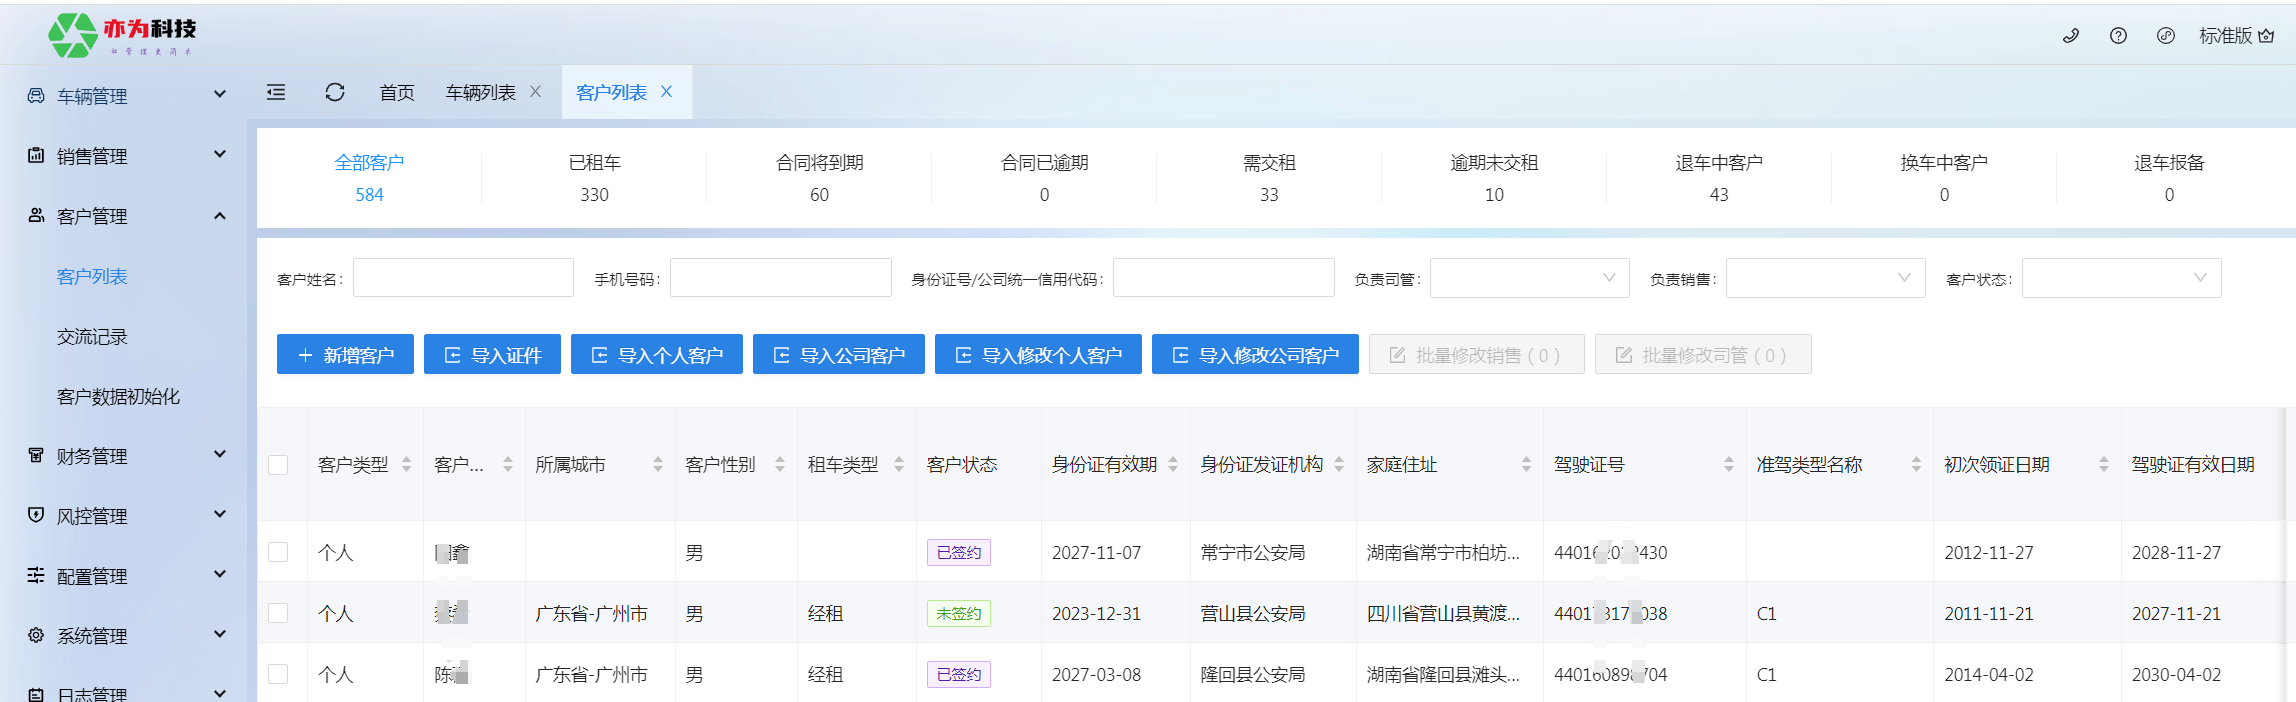Image resolution: width=2296 pixels, height=702 pixels.
Task: Click the 客户姓名 input field
Action: click(463, 278)
